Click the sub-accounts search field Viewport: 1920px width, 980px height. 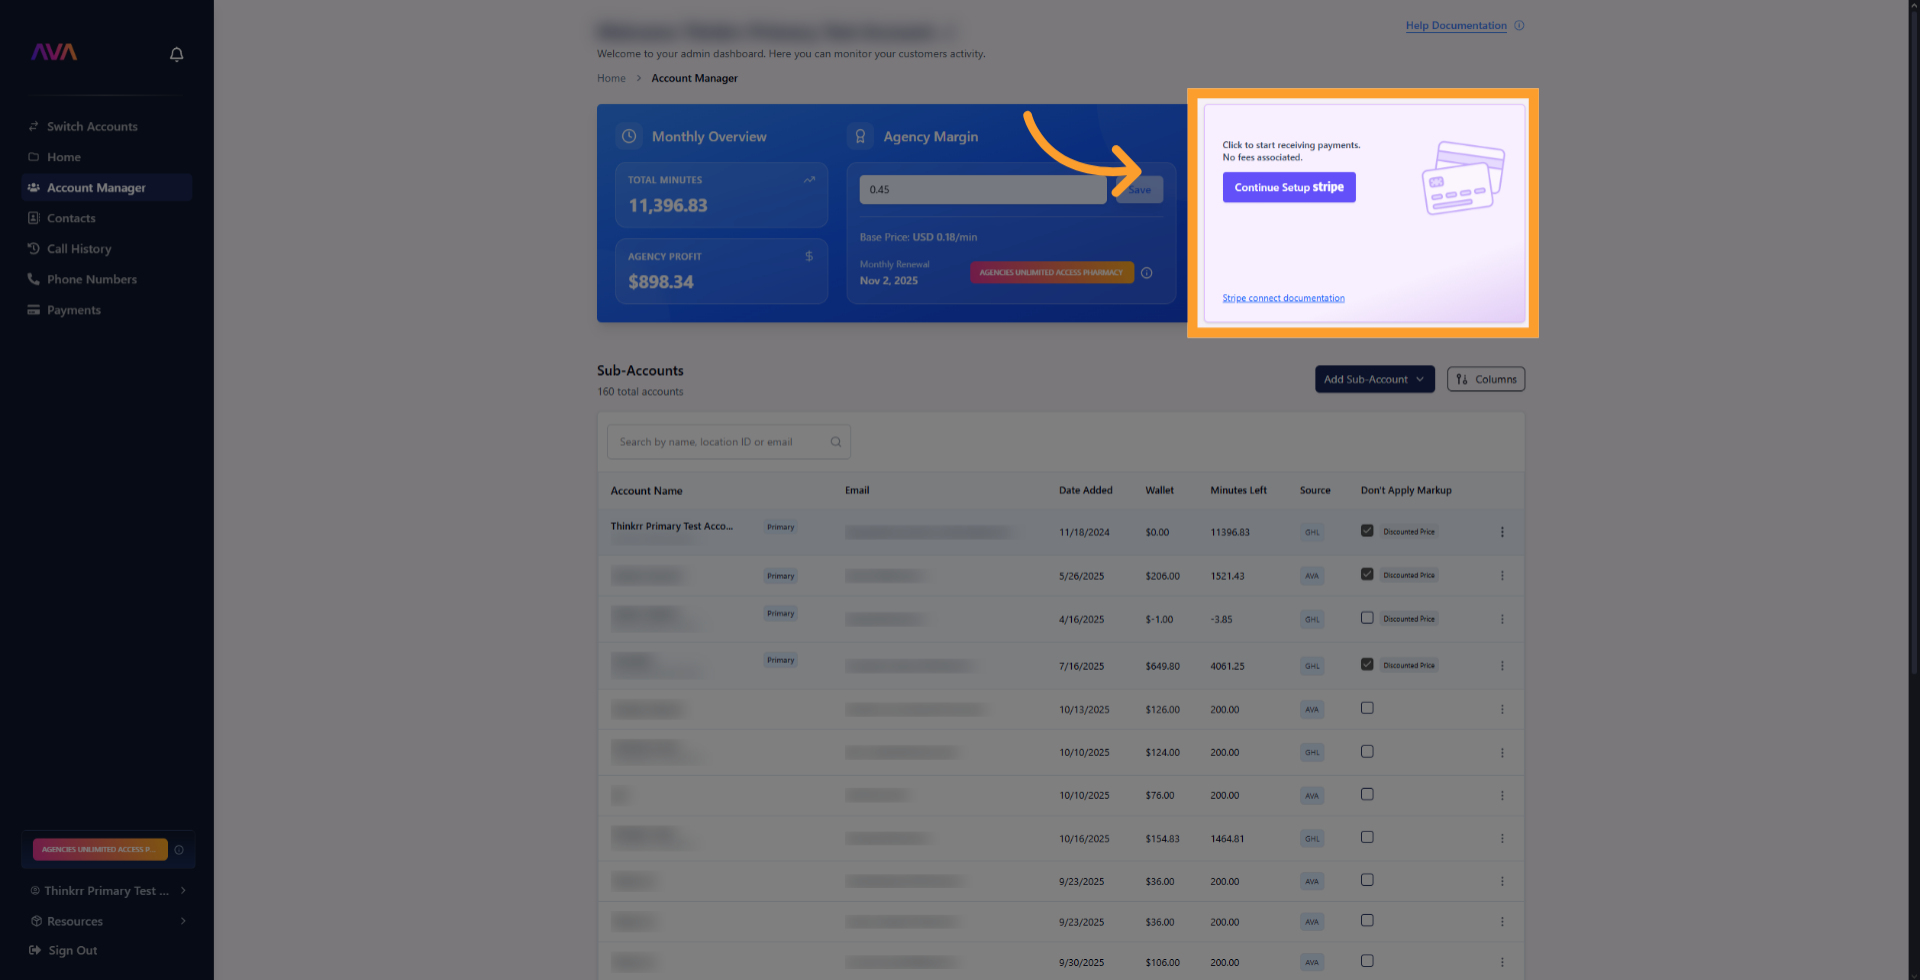(x=728, y=442)
